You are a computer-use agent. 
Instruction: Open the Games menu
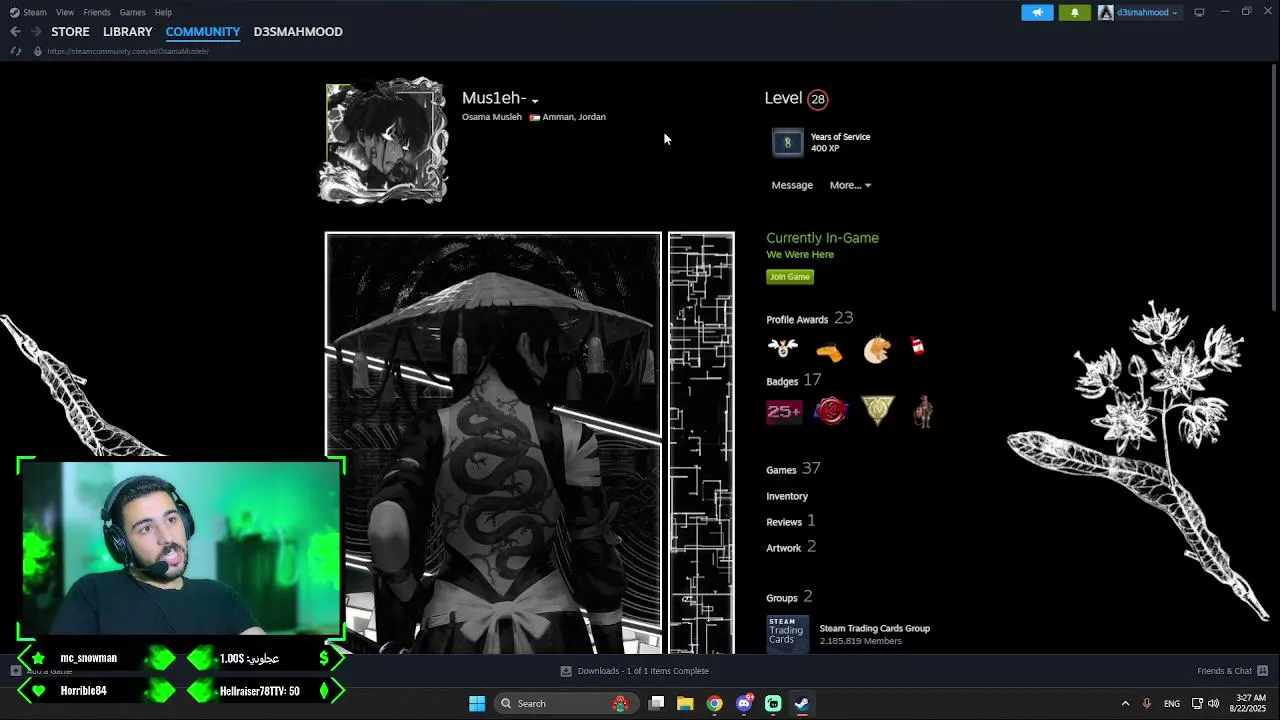[132, 12]
